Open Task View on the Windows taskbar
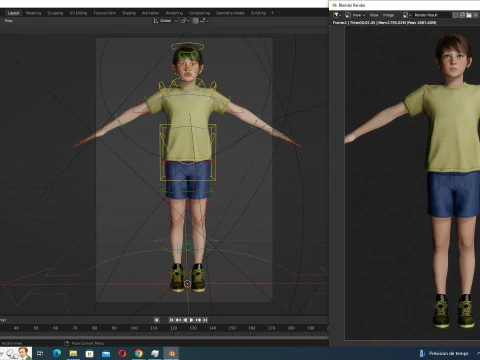The width and height of the screenshot is (480, 360). [x=40, y=353]
